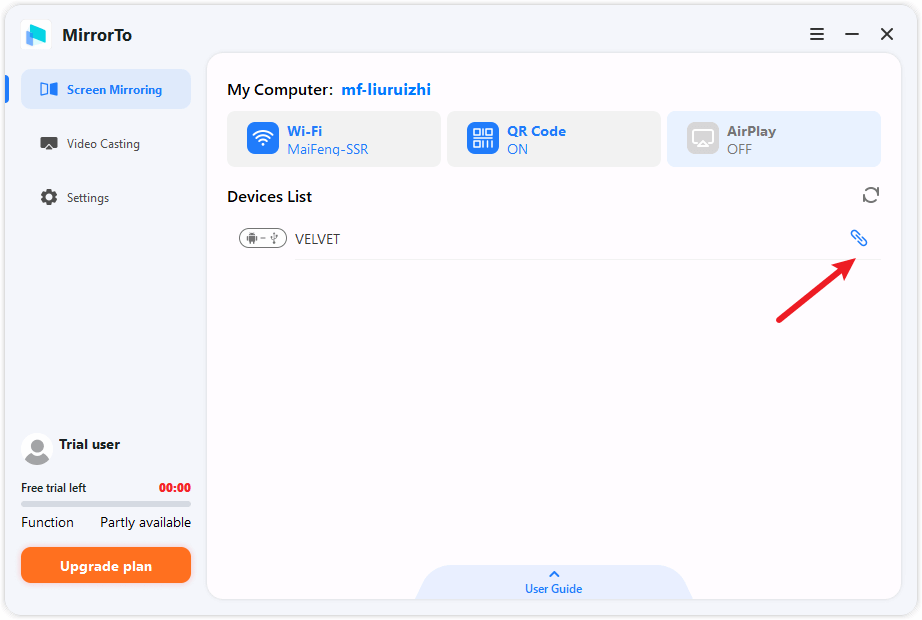
Task: Click the Trial user label
Action: [x=89, y=445]
